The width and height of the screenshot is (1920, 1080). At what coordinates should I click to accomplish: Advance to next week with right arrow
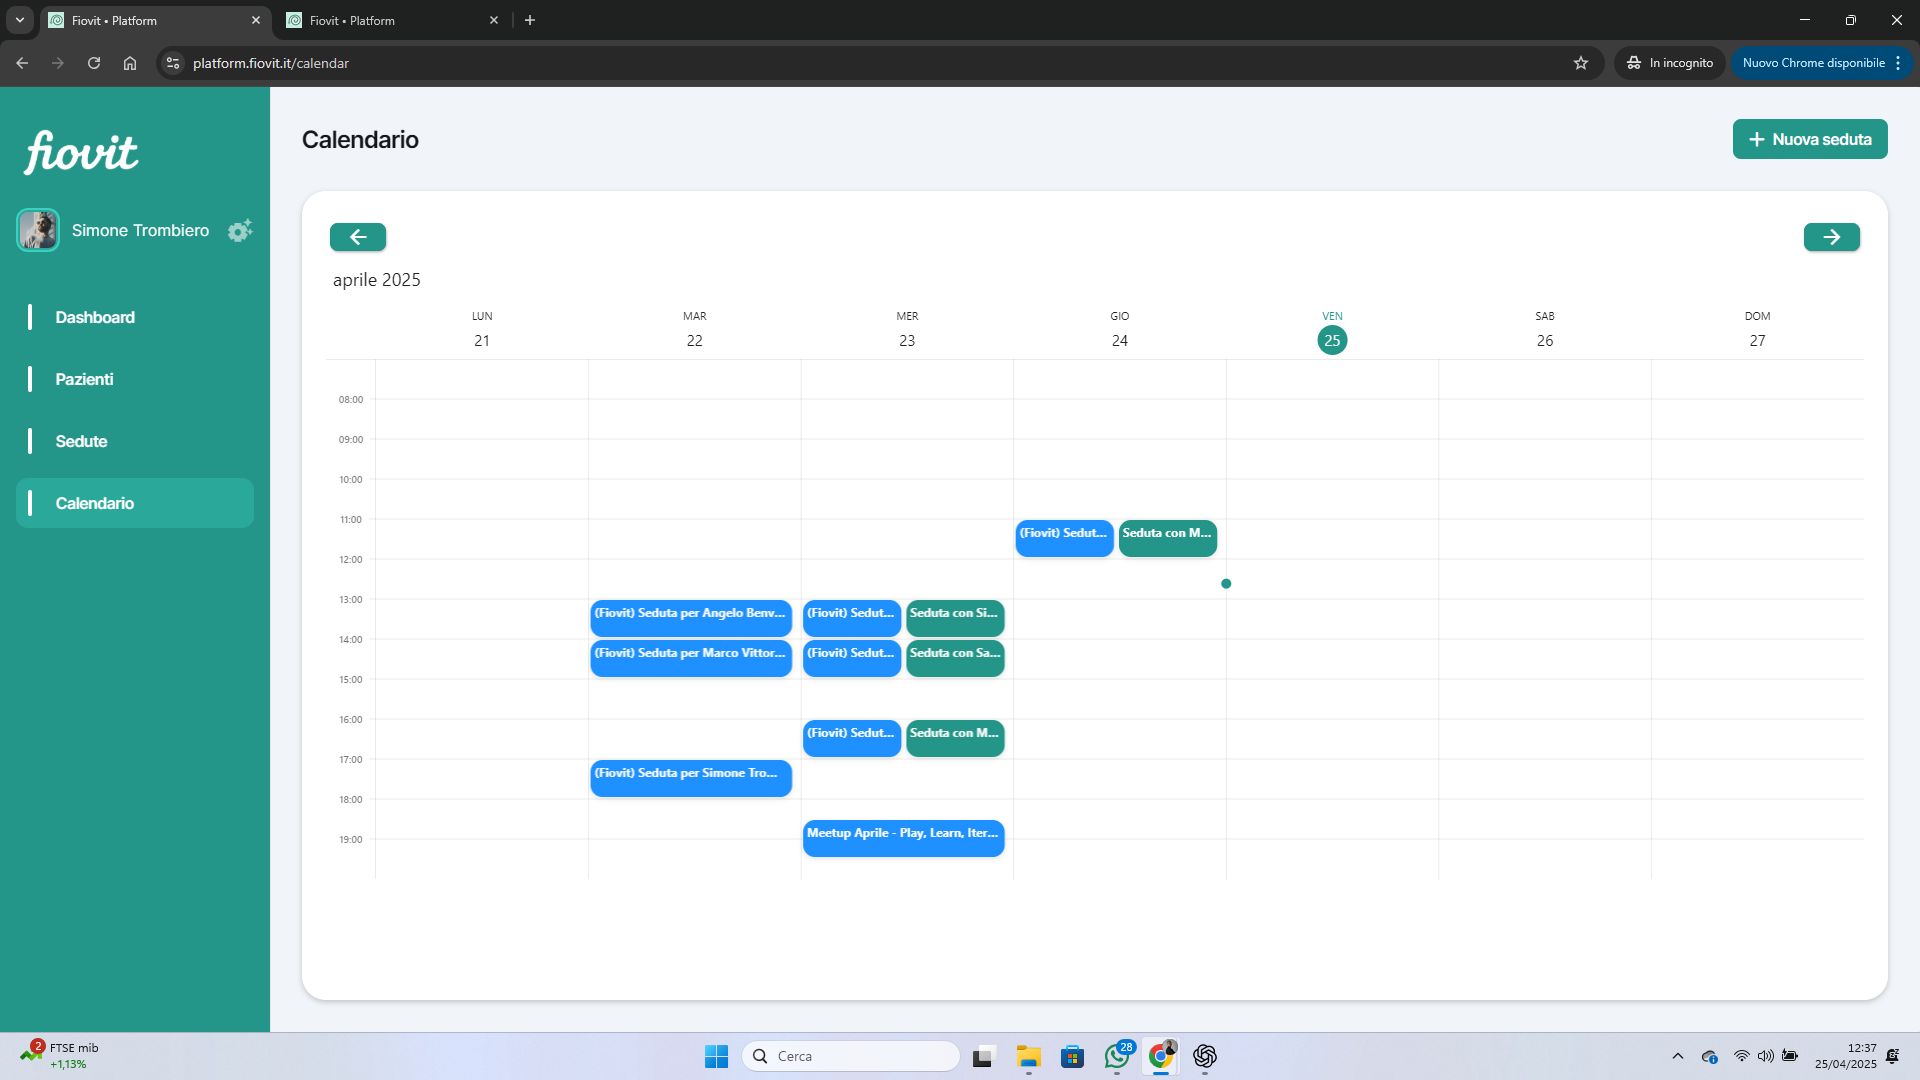[x=1831, y=237]
